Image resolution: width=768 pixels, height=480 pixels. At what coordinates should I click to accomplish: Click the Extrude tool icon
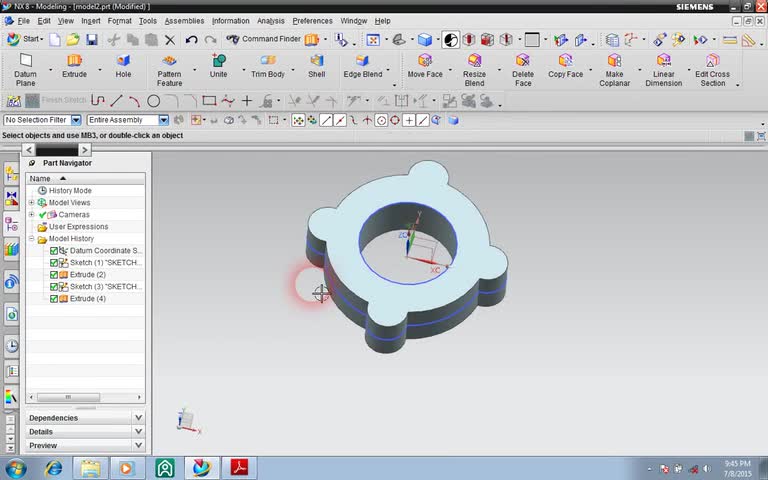point(74,62)
